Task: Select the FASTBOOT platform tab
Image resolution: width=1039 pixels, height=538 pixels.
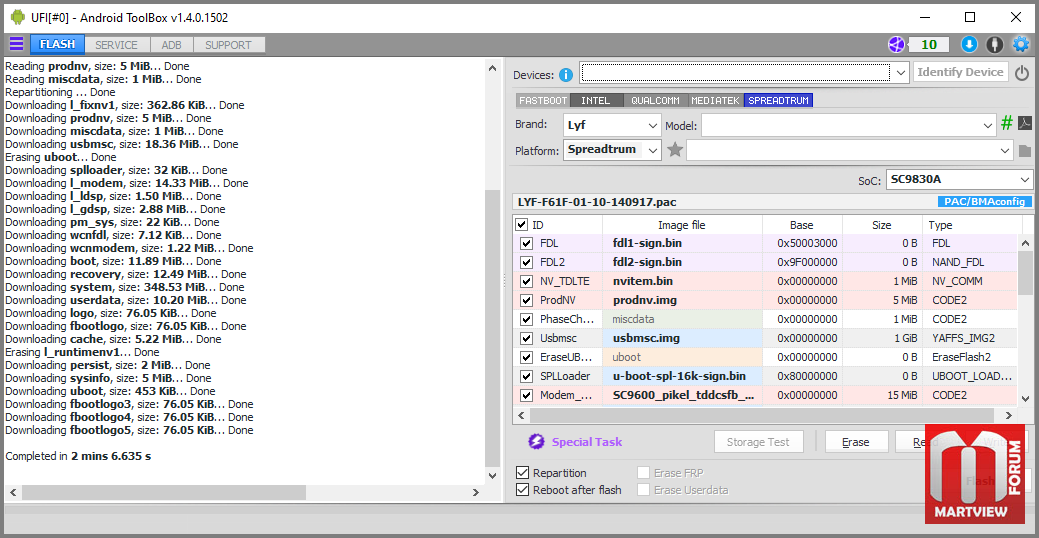Action: point(543,101)
